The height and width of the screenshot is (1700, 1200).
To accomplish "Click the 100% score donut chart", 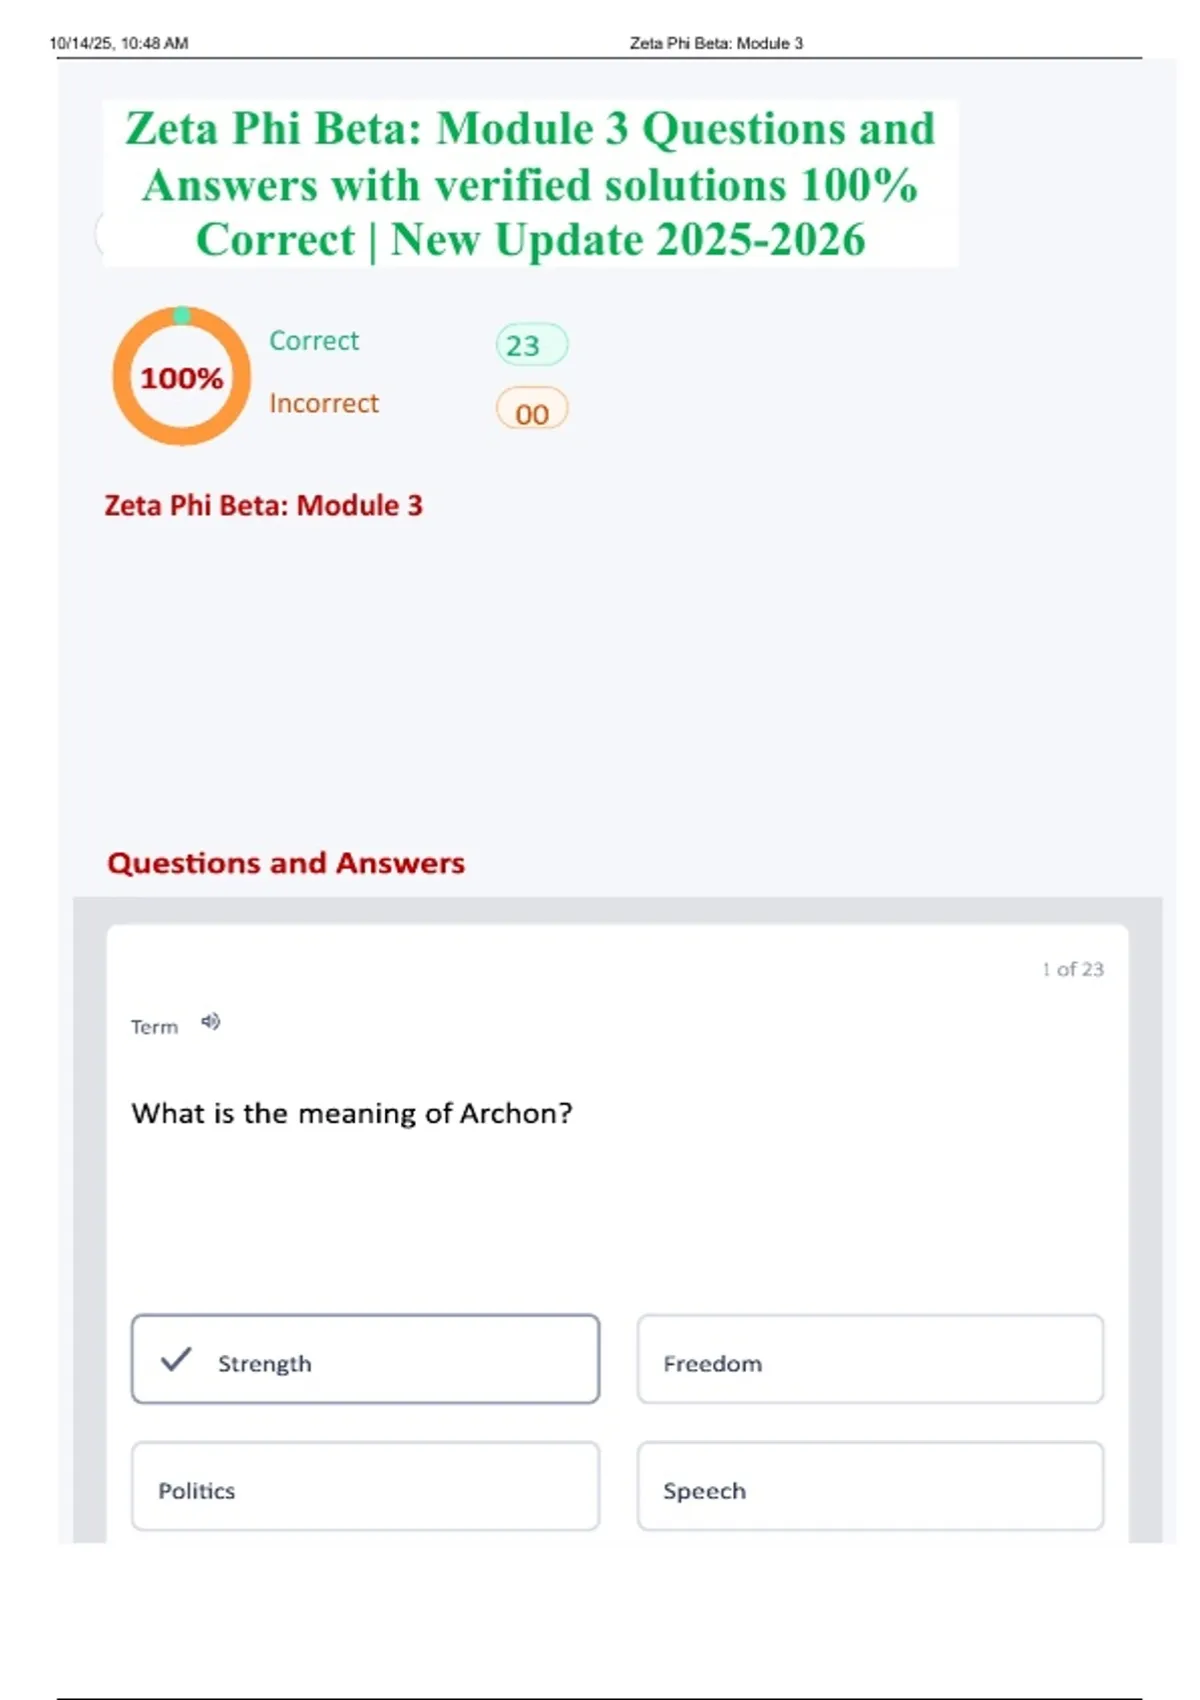I will 181,377.
